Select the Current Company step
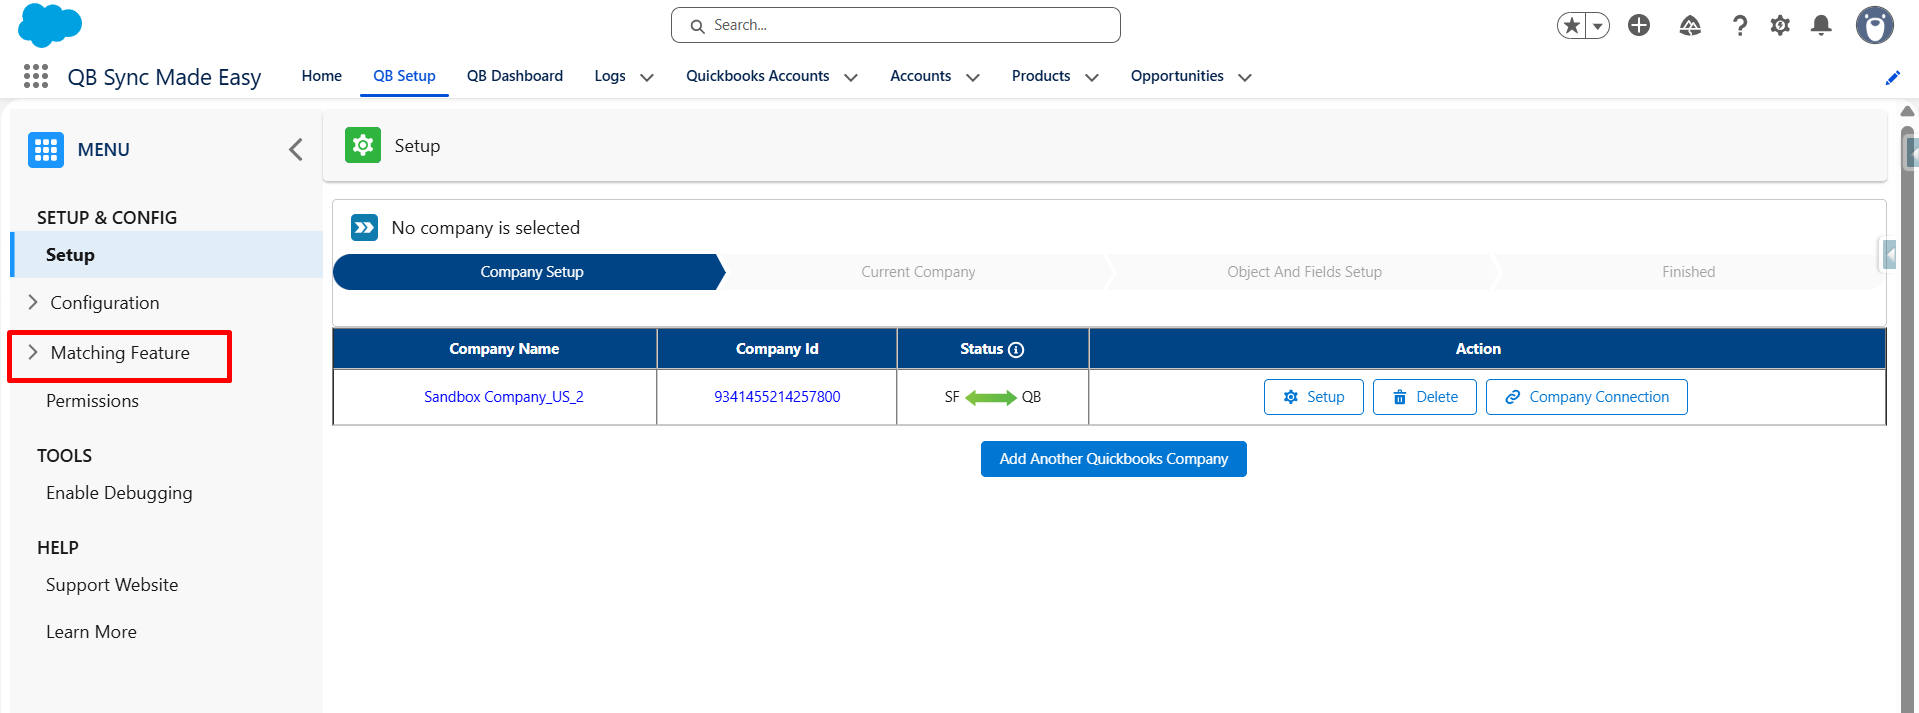The image size is (1919, 713). click(x=918, y=272)
